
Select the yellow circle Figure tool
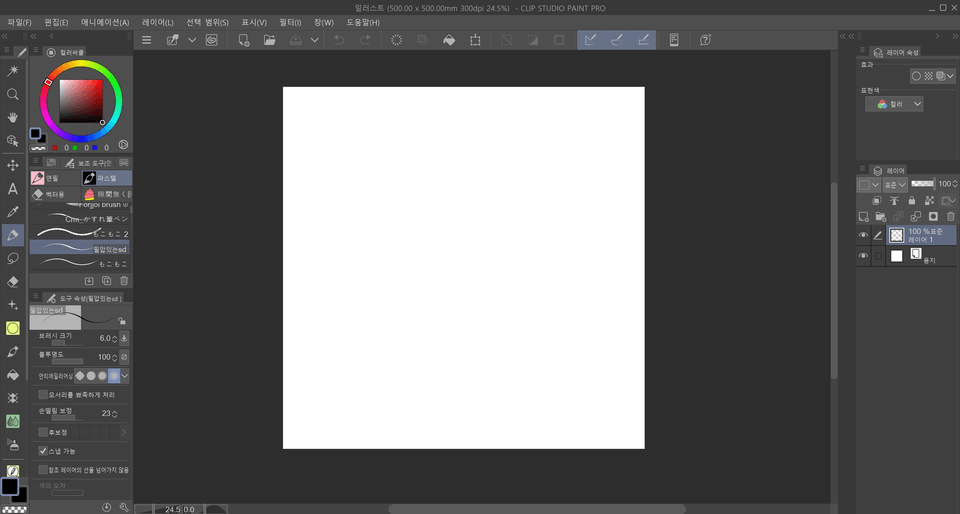click(x=12, y=329)
